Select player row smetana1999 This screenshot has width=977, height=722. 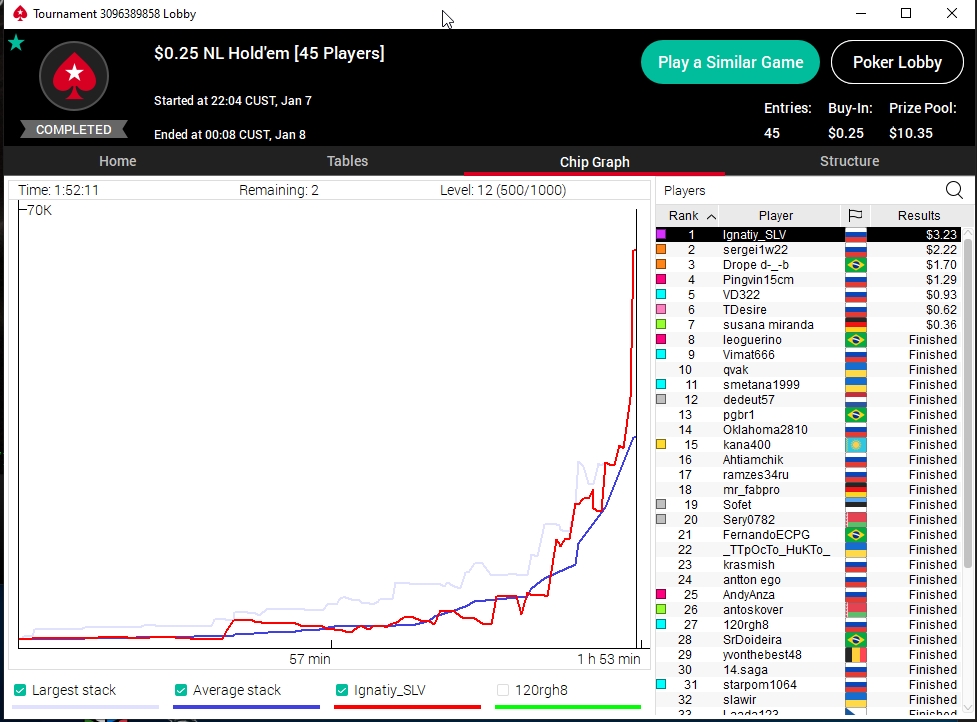808,384
